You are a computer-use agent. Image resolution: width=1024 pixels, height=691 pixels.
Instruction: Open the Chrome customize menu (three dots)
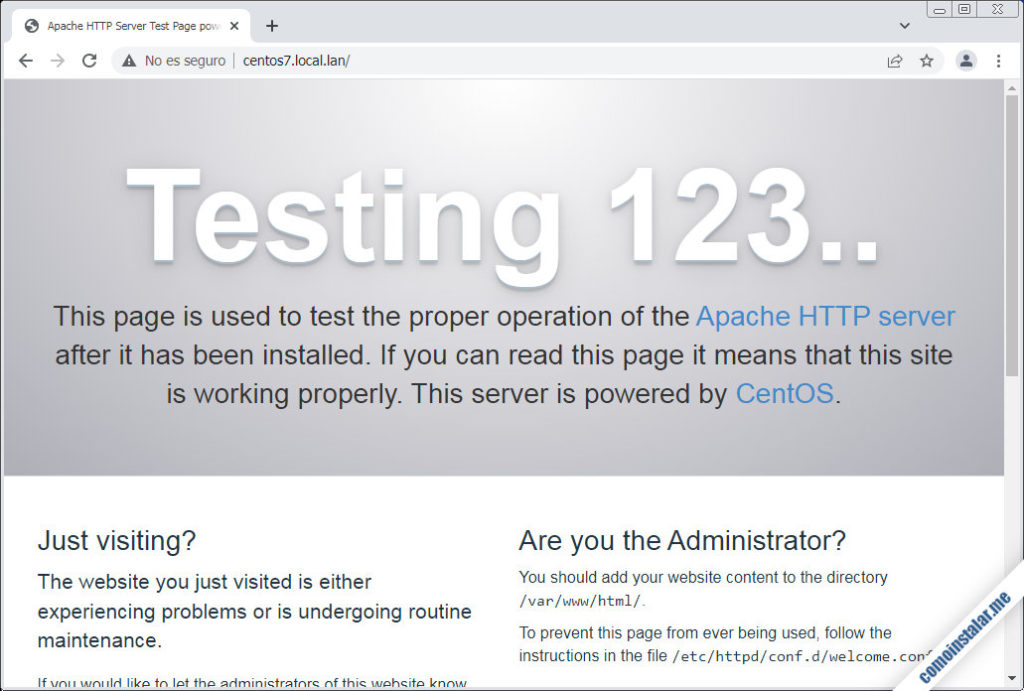tap(998, 60)
